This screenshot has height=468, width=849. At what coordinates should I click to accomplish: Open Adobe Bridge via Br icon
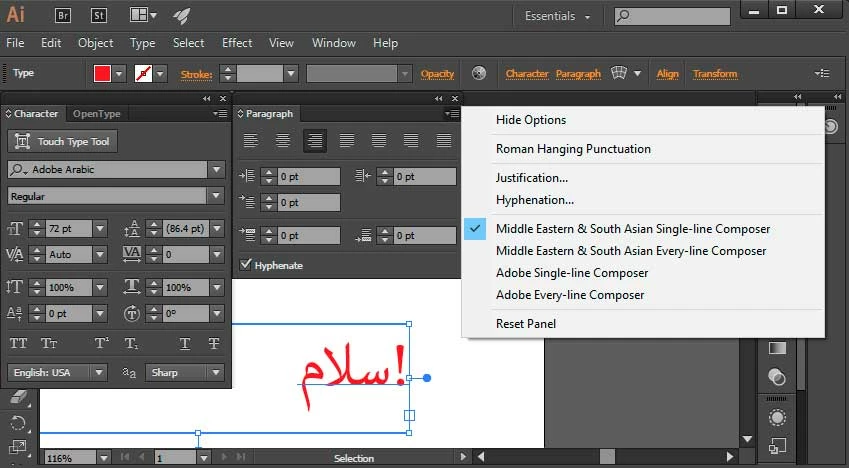[63, 15]
